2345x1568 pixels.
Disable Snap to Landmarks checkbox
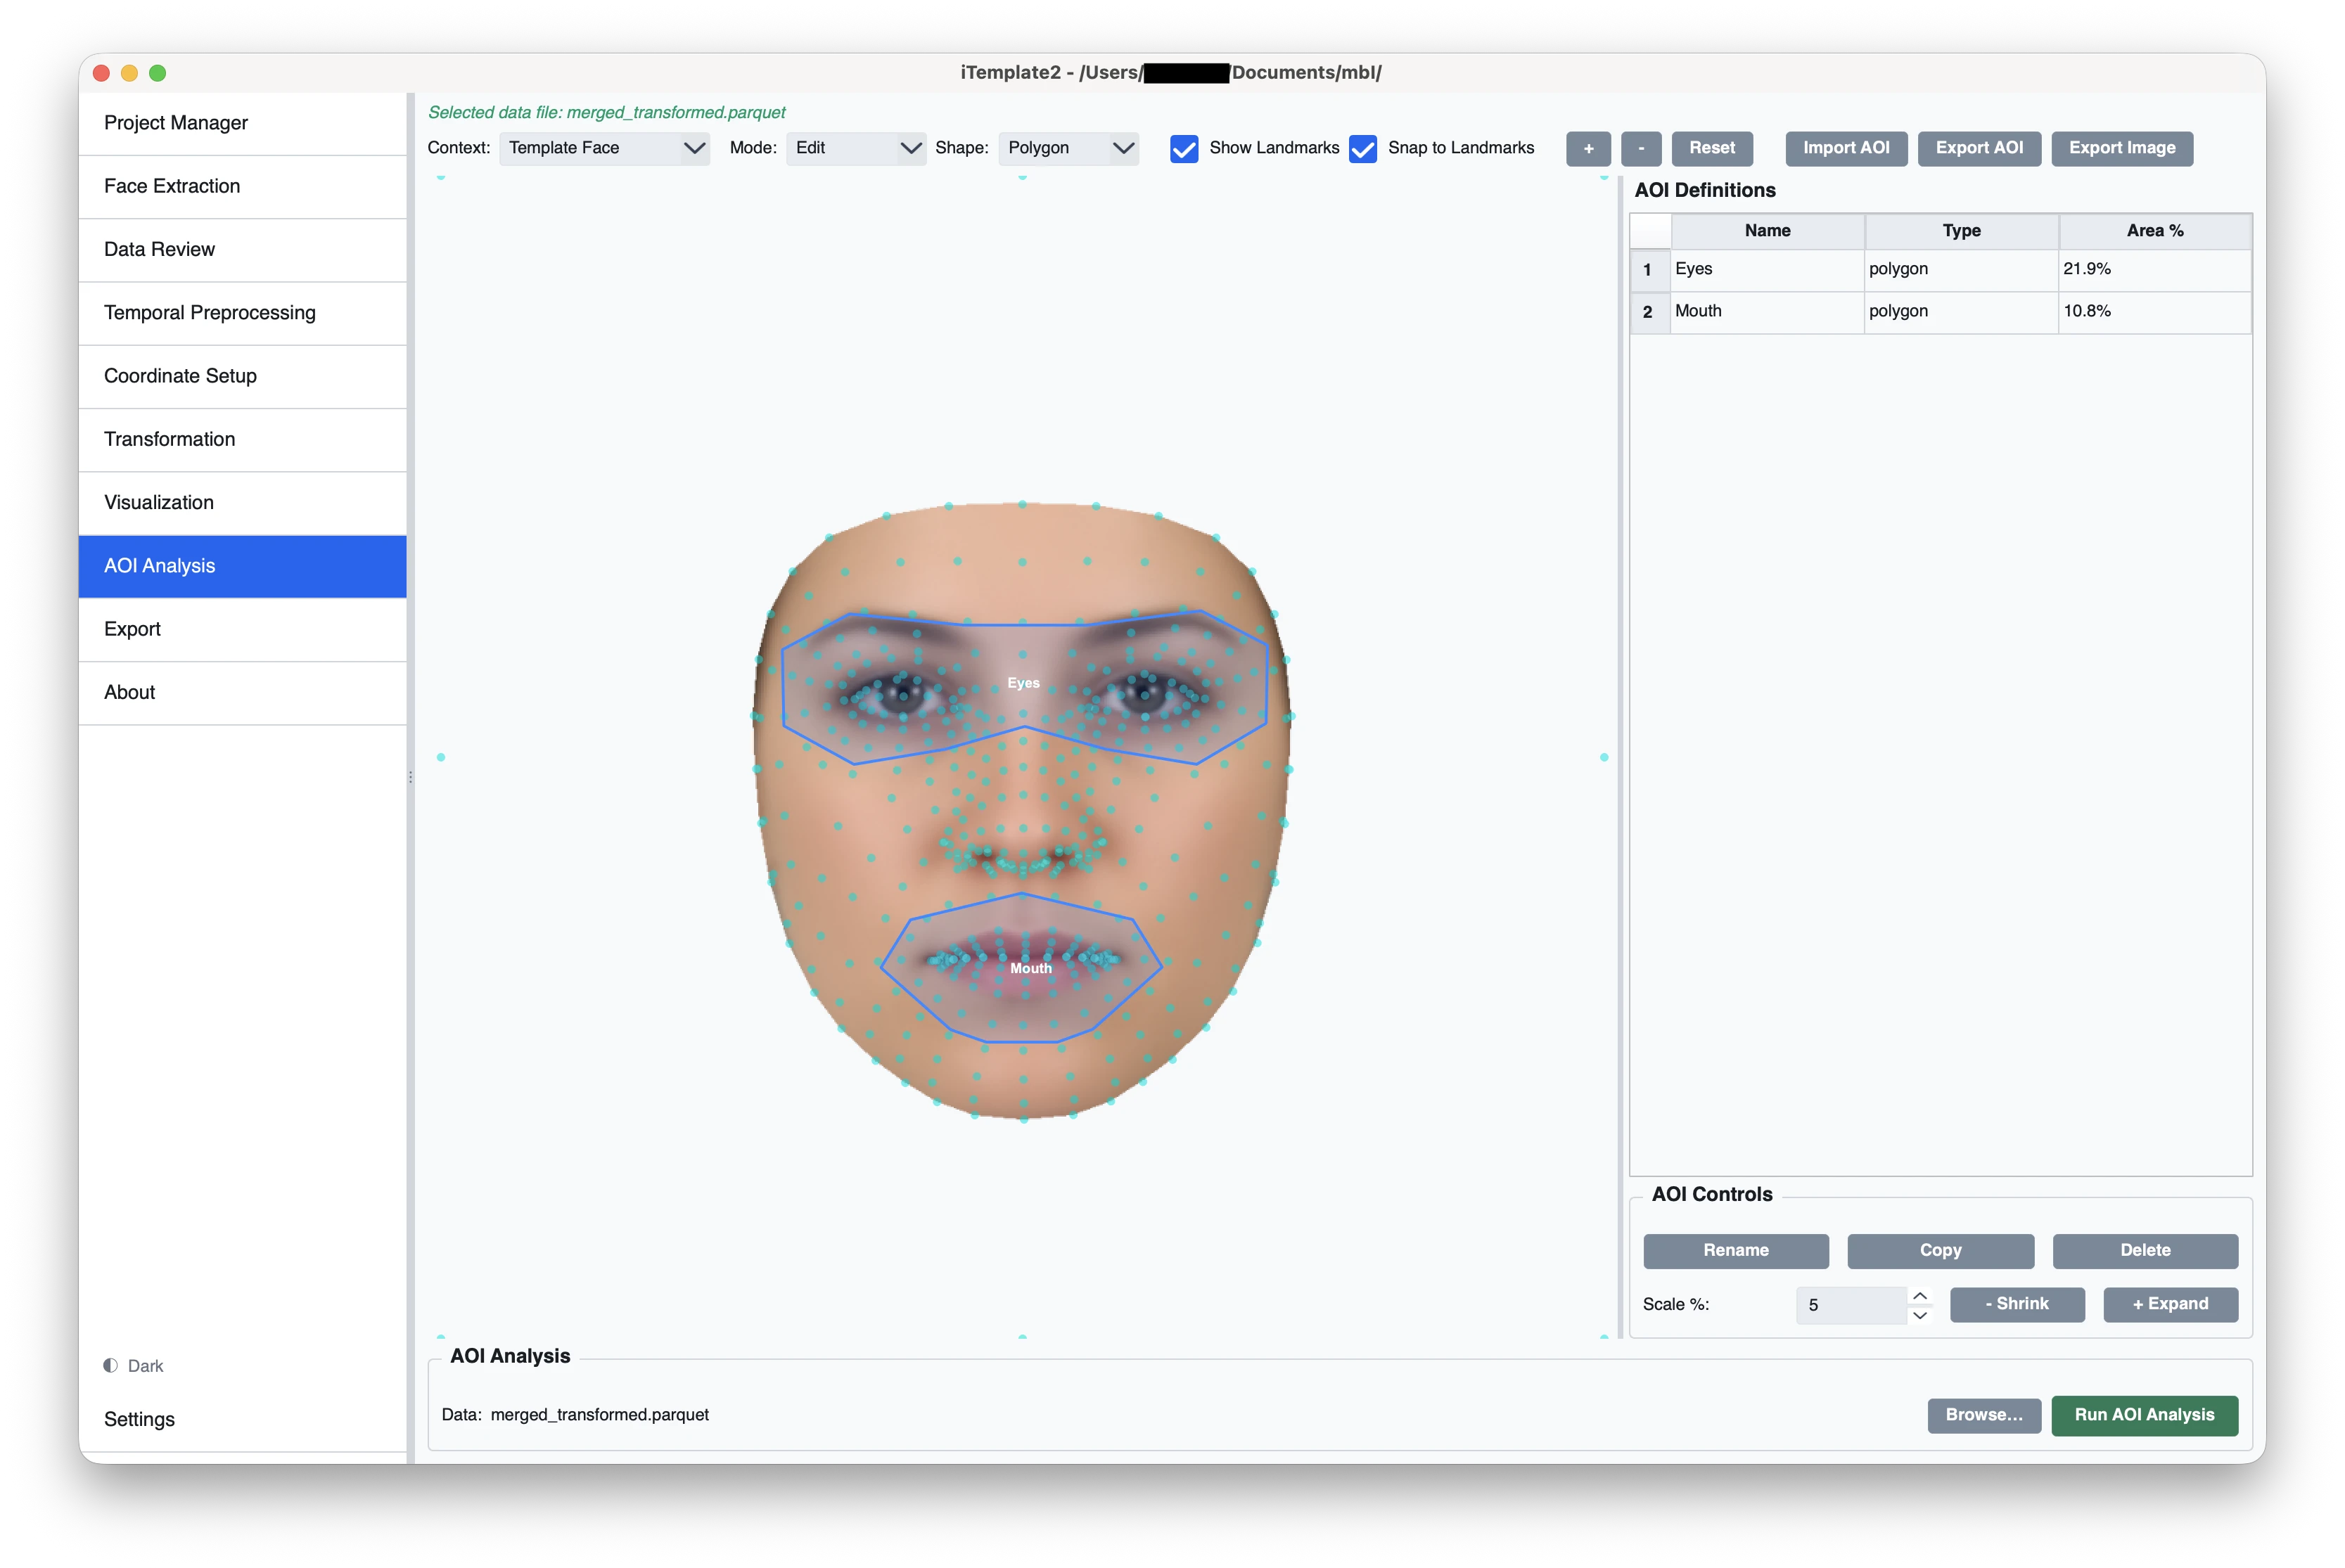pos(1362,148)
